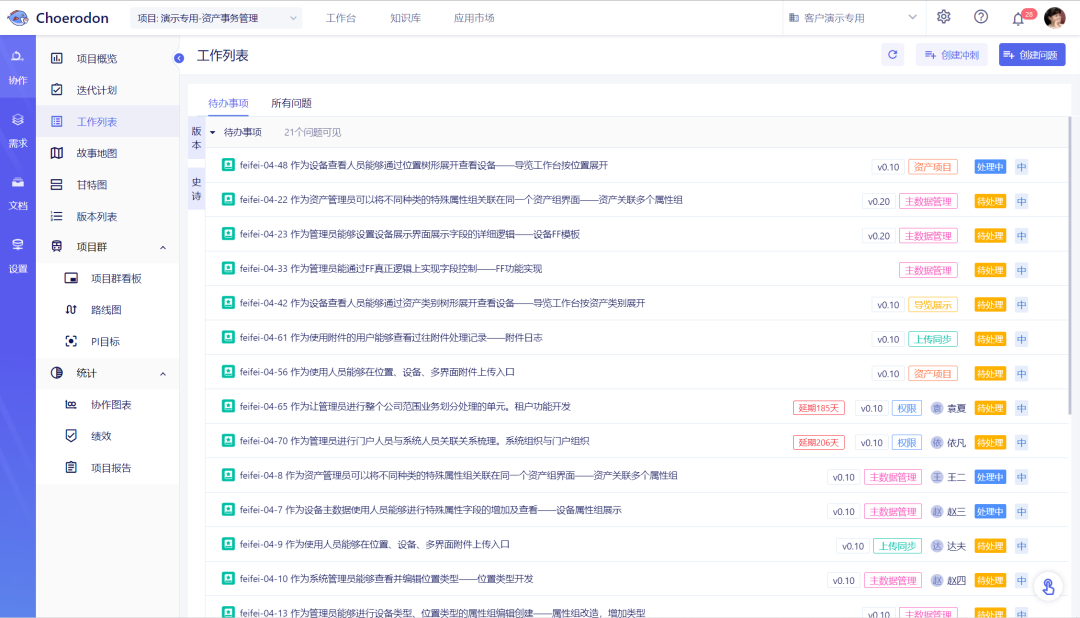Click 上传同步 epic tag on feifei-04-61
This screenshot has height=618, width=1080.
point(933,339)
